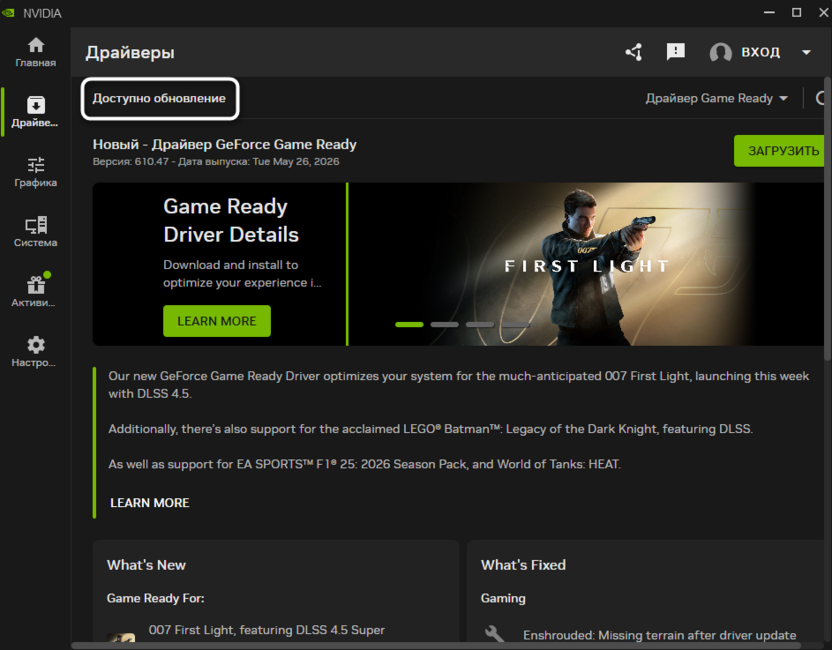Open the feedback exclamation icon
This screenshot has width=832, height=650.
point(675,52)
